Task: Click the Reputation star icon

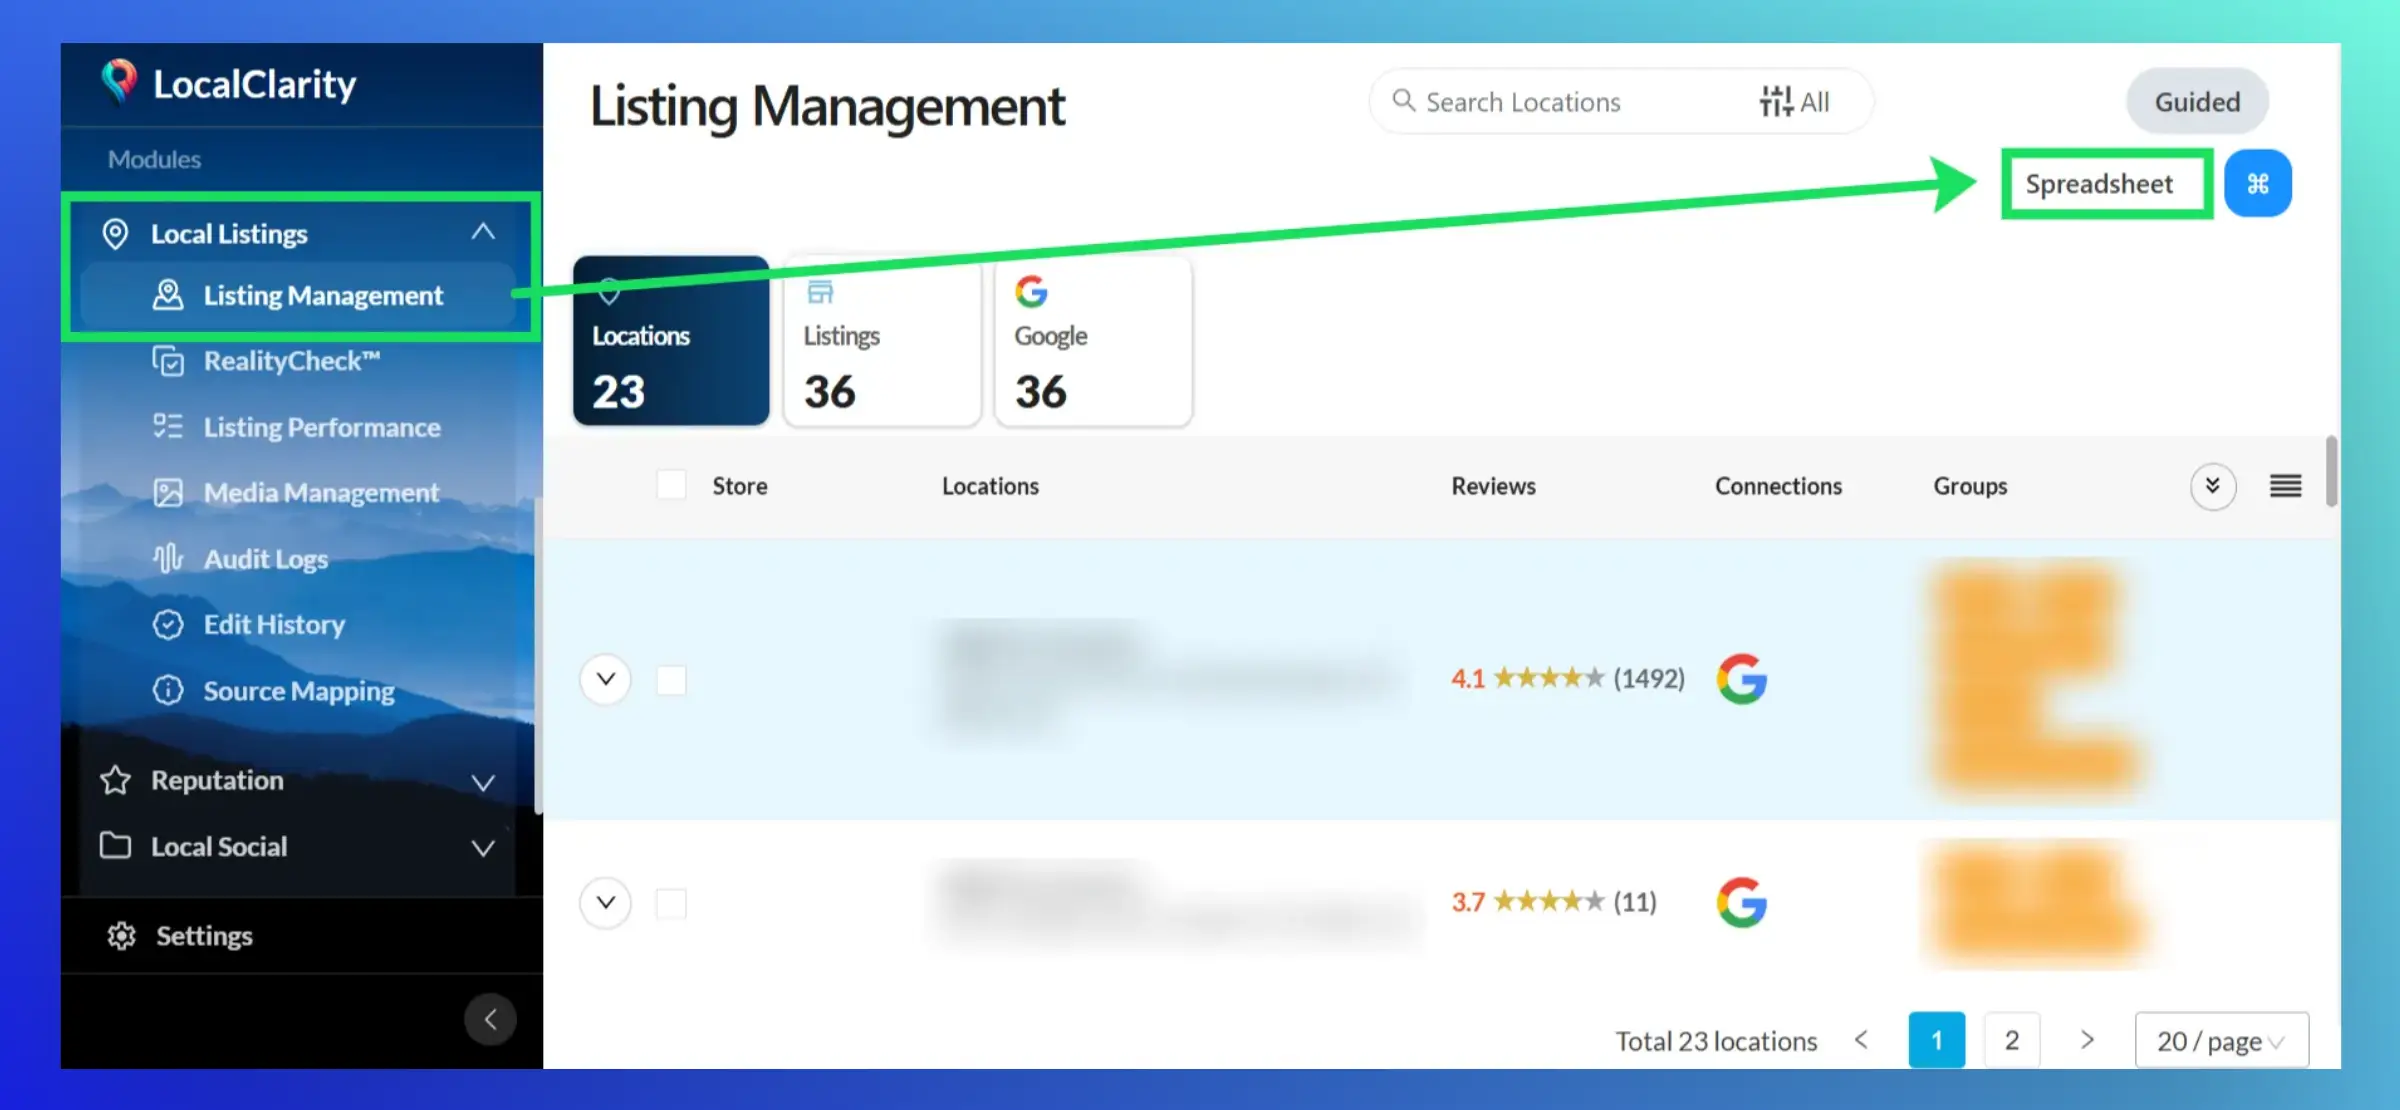Action: click(115, 780)
